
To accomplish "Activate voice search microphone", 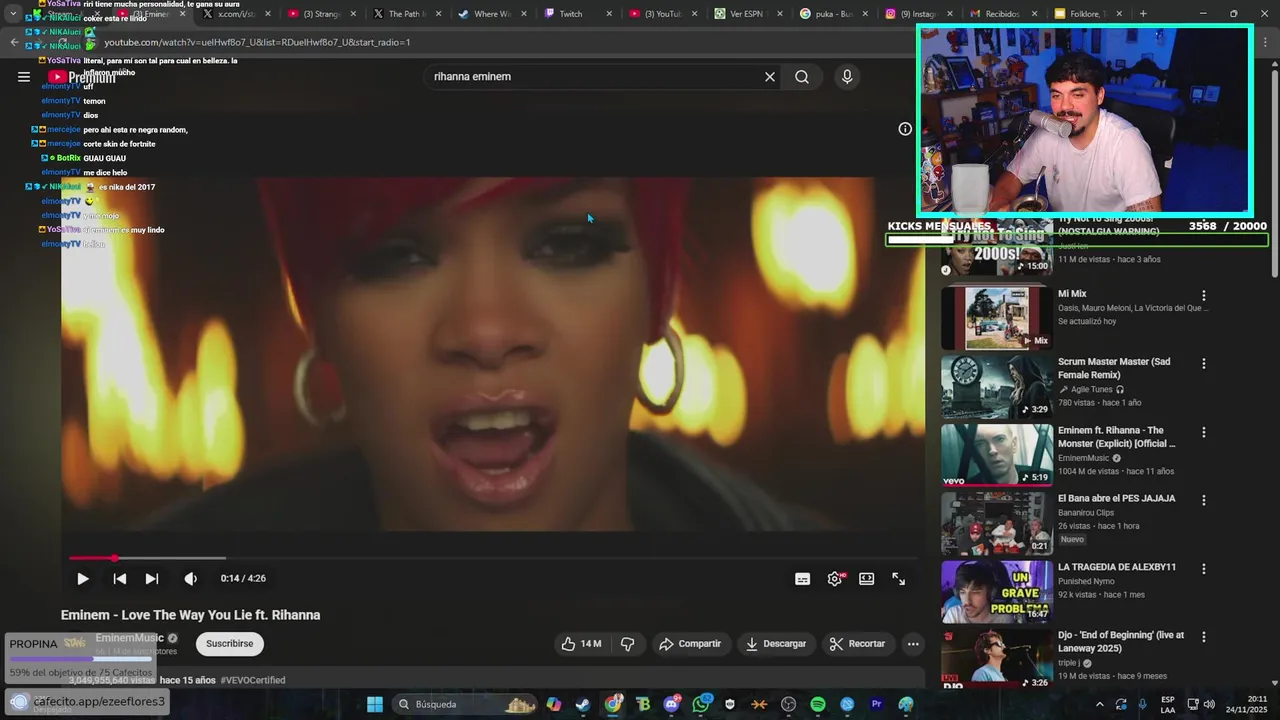I will pos(847,77).
